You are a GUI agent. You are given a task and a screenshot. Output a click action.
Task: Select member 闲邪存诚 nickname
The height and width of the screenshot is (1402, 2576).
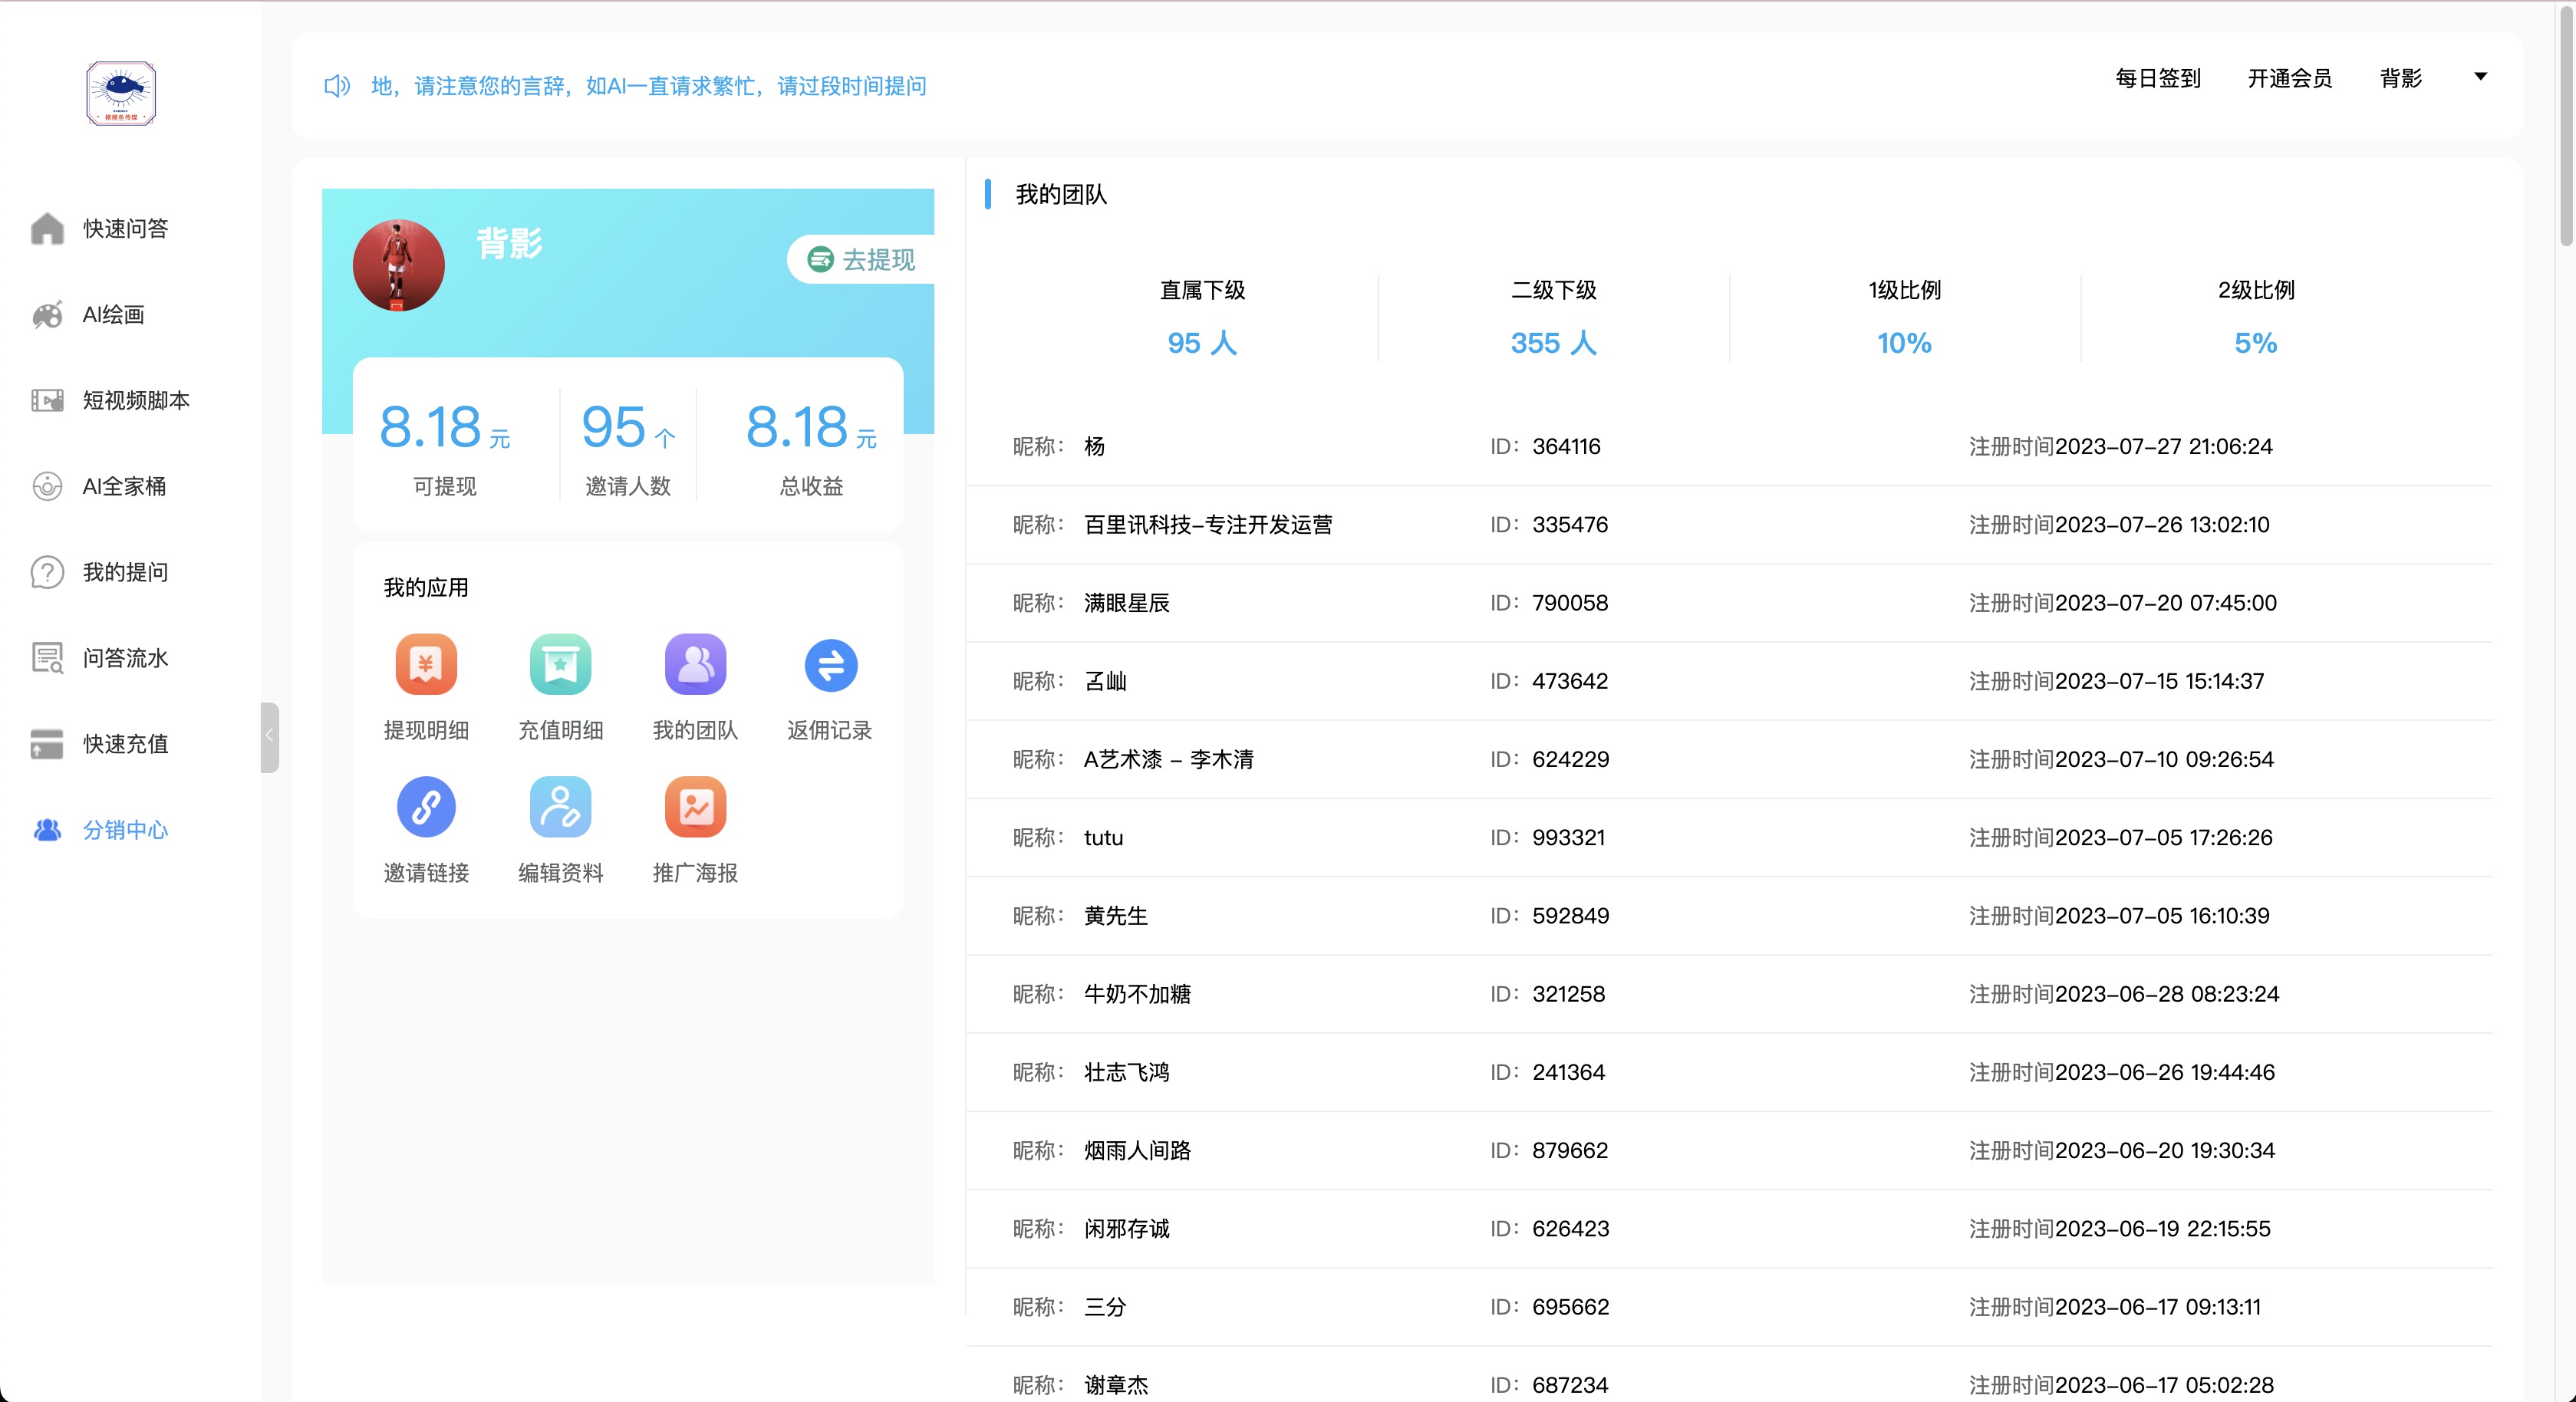click(1127, 1229)
